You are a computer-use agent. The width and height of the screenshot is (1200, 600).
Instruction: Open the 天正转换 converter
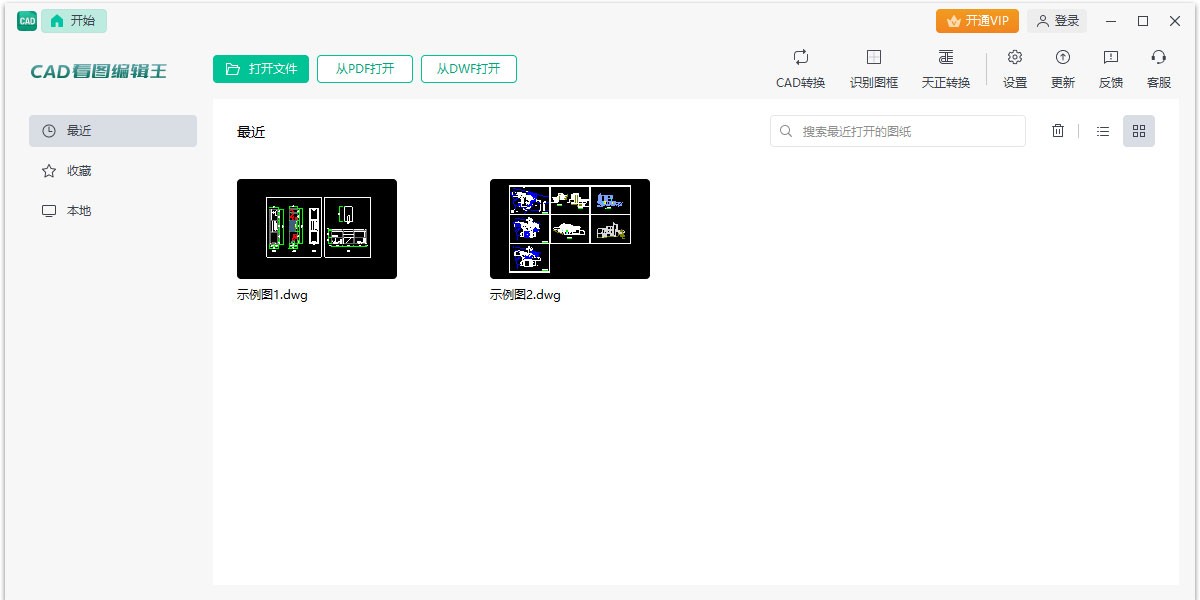[945, 69]
